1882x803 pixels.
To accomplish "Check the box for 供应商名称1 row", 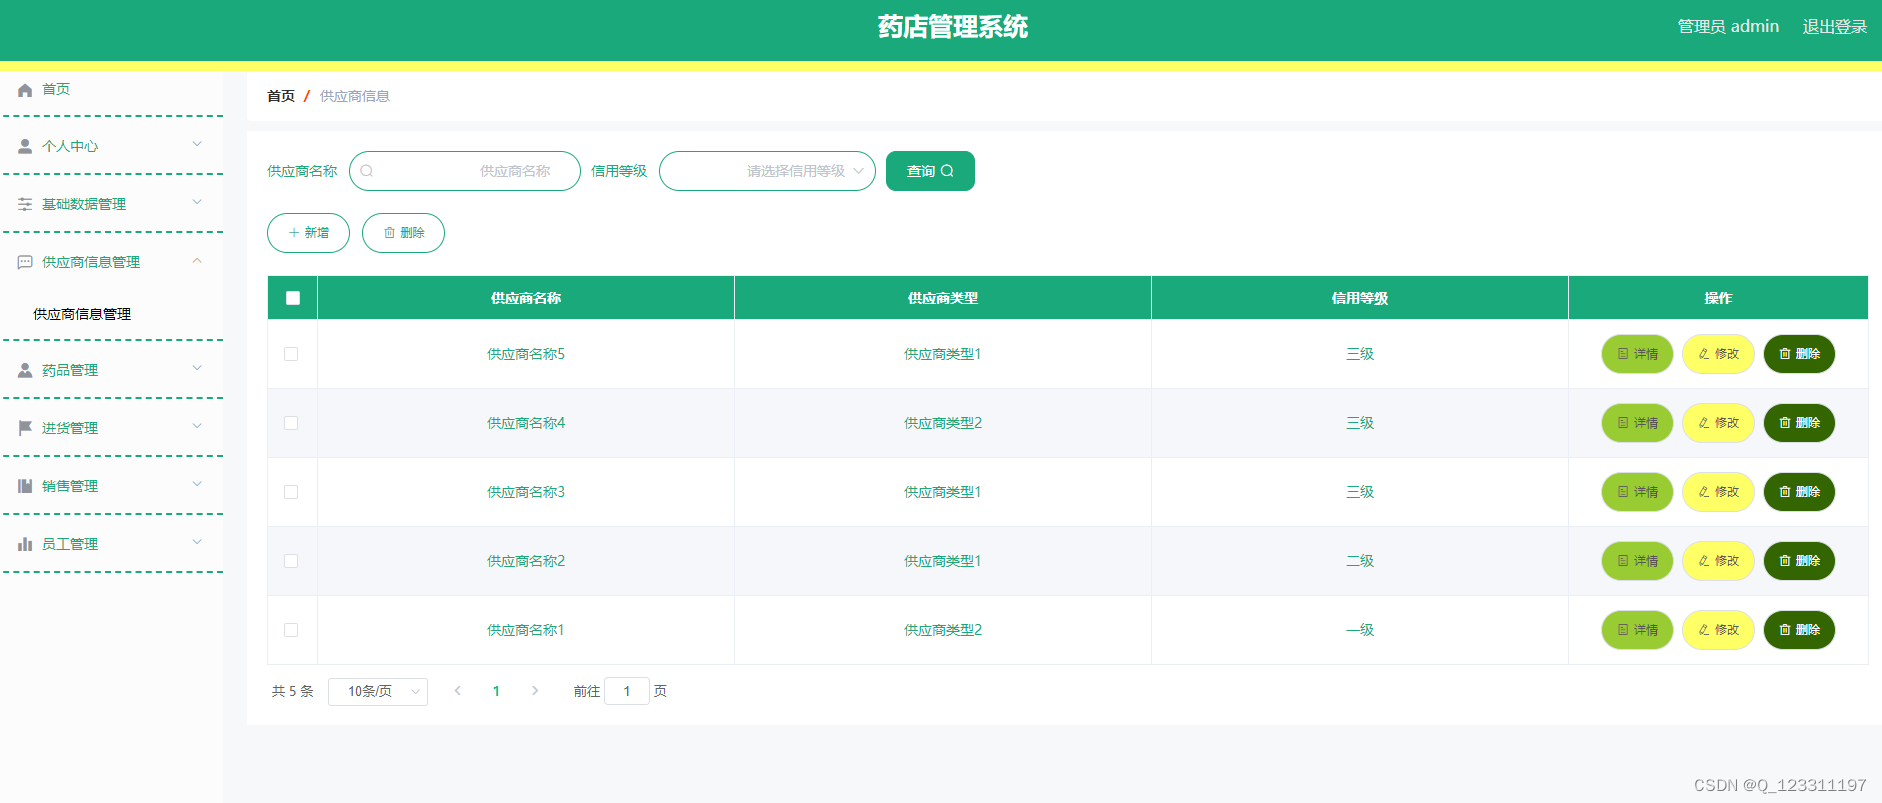I will coord(291,630).
